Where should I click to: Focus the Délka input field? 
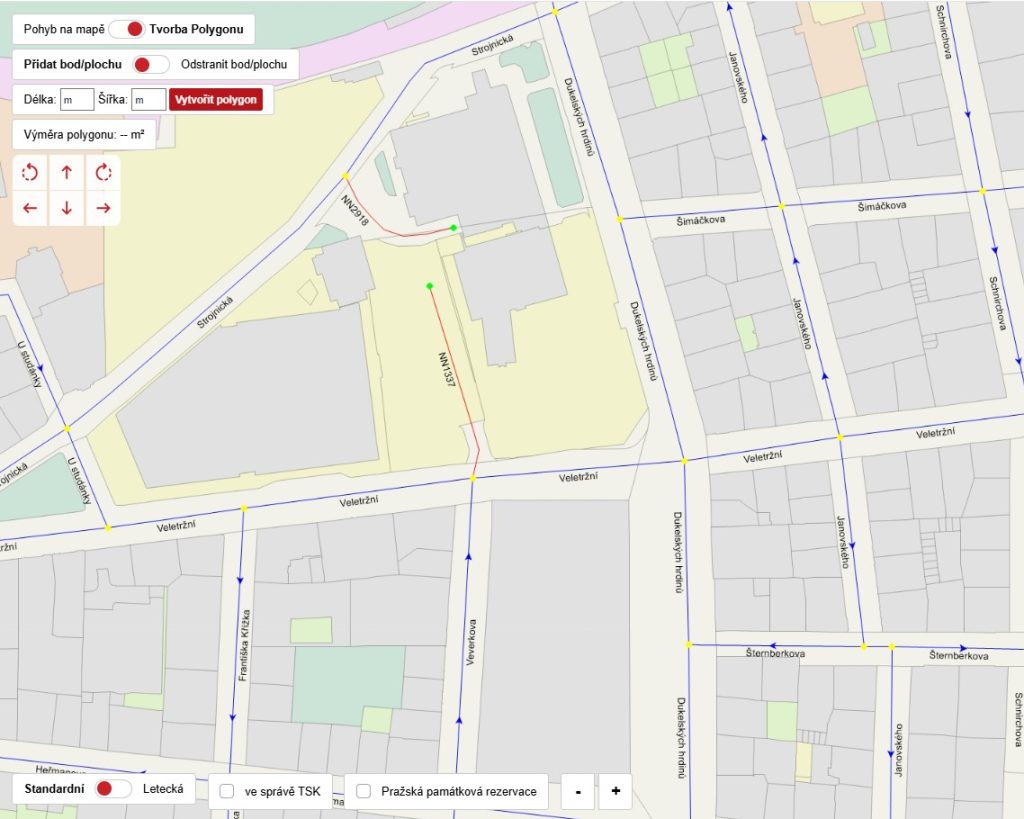pos(77,100)
